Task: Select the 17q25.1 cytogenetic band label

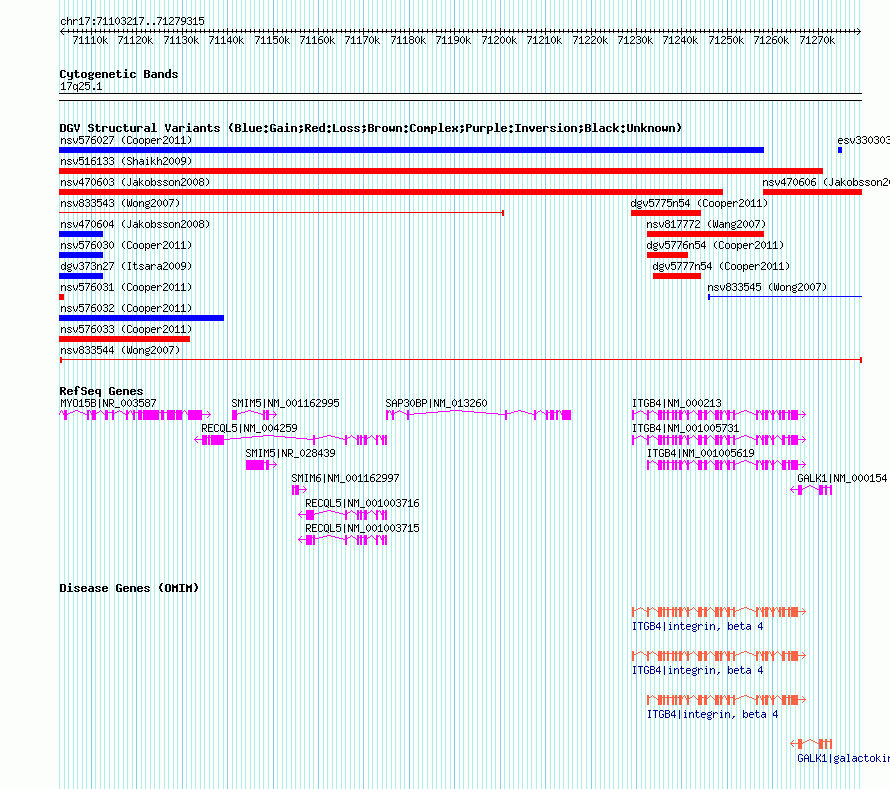Action: point(81,86)
